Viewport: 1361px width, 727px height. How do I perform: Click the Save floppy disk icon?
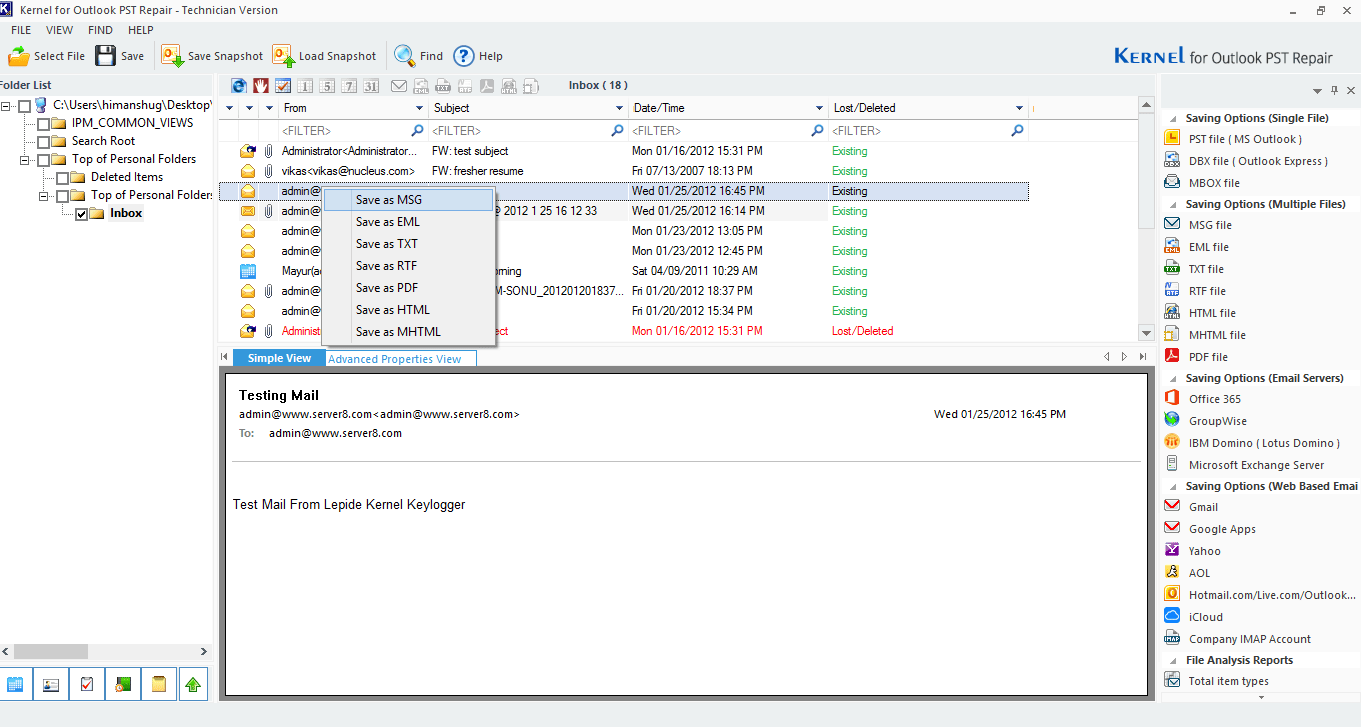click(x=106, y=56)
